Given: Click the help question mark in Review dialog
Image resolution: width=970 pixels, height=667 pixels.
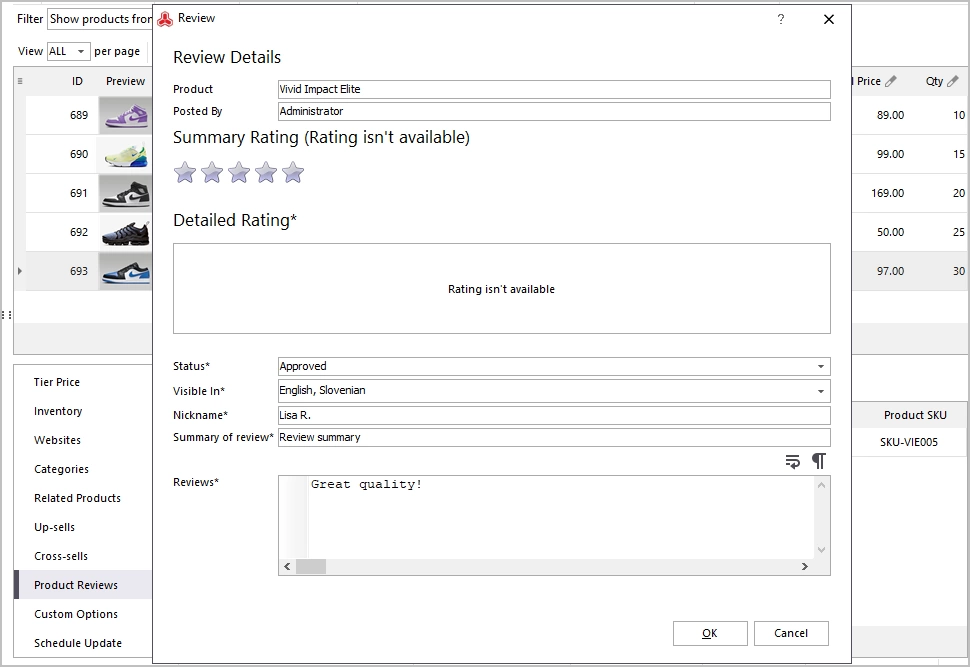Looking at the screenshot, I should 781,19.
